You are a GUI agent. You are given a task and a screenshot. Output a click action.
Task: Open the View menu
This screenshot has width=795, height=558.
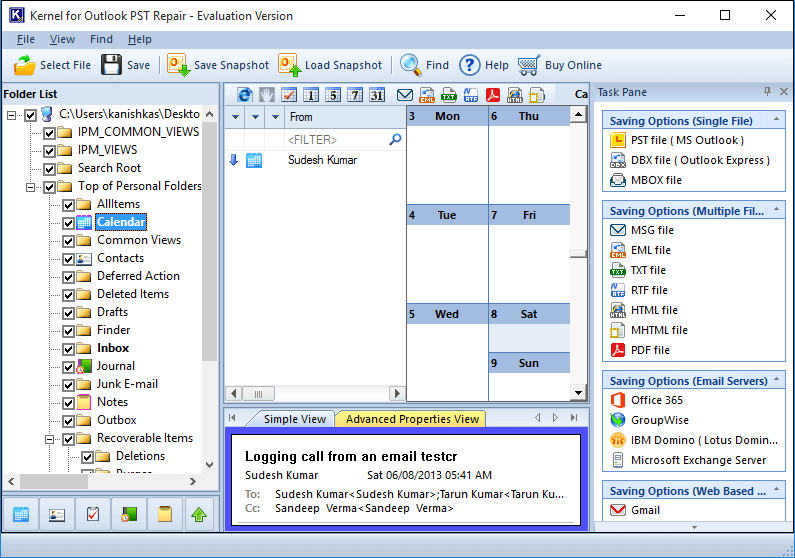(62, 39)
